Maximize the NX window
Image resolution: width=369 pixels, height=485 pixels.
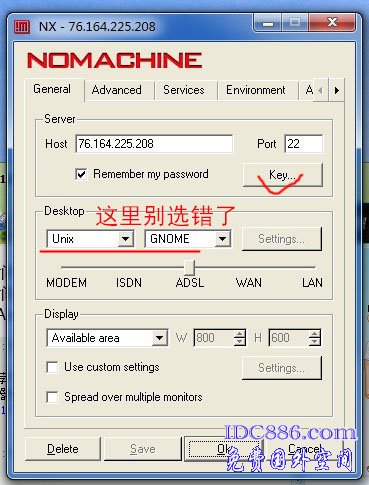tap(295, 23)
